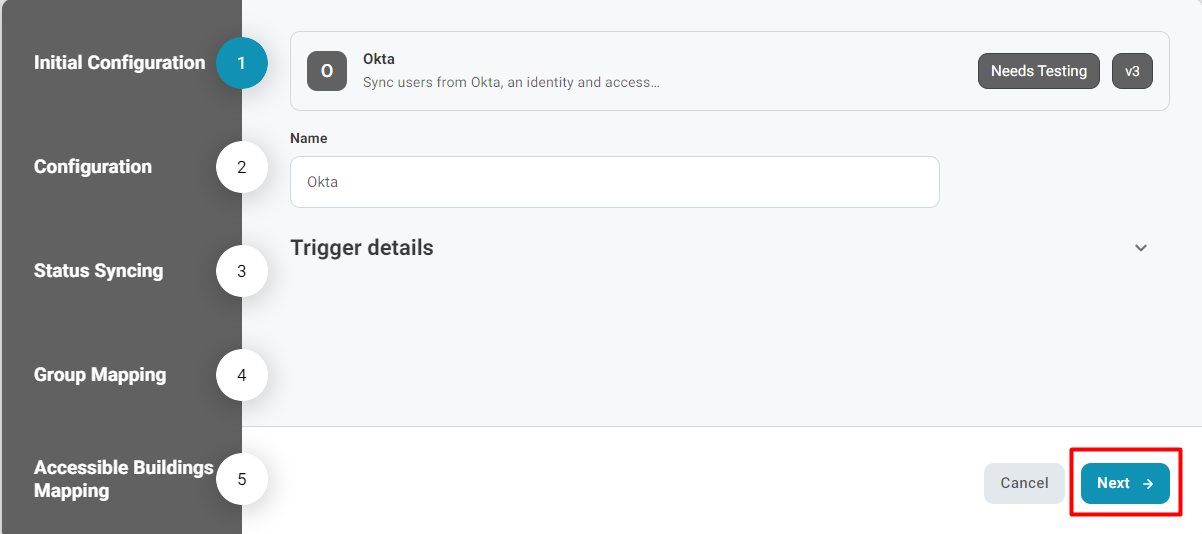The height and width of the screenshot is (534, 1202).
Task: Switch to the Configuration step
Action: pyautogui.click(x=93, y=166)
